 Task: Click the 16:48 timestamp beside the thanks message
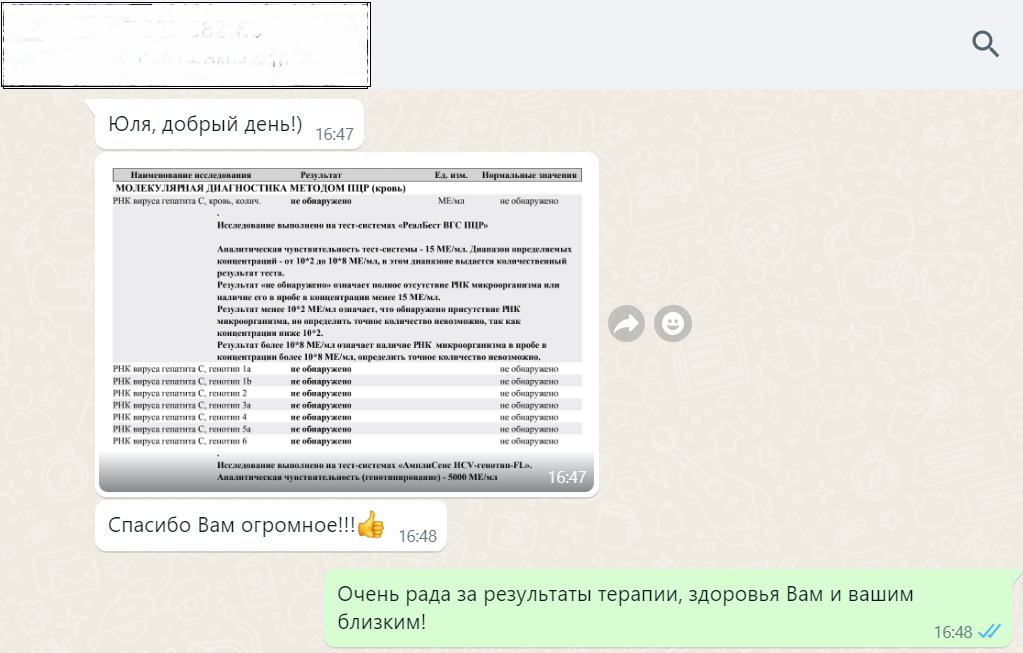click(x=418, y=536)
